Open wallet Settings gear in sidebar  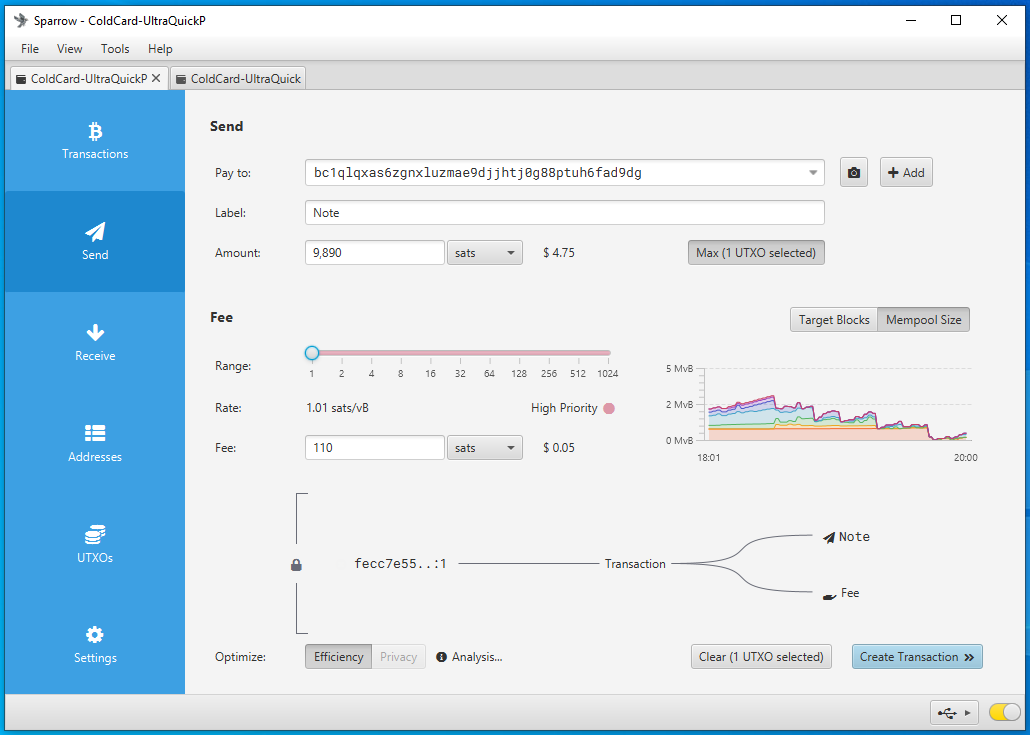click(95, 644)
